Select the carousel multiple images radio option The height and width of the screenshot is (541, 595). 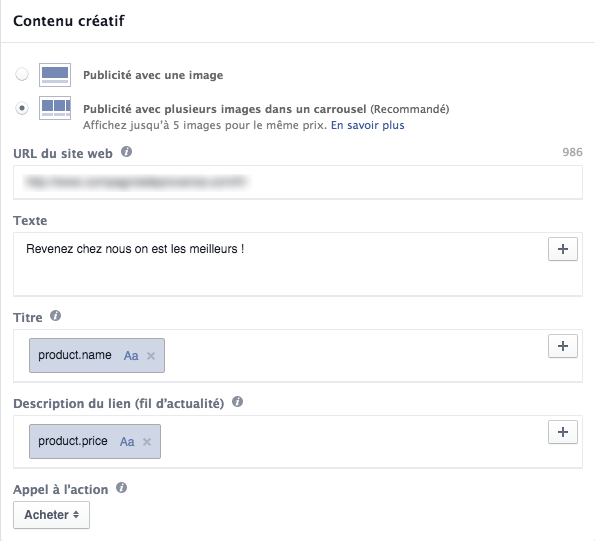tap(22, 109)
